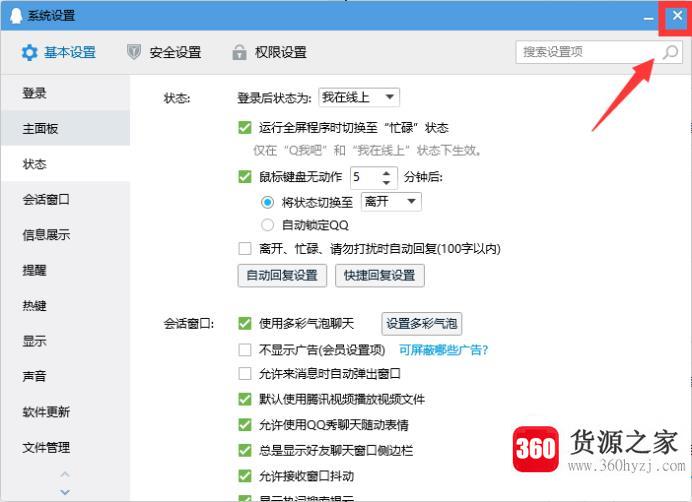The image size is (692, 502).
Task: Click the 搜索设置项 search field
Action: click(599, 52)
